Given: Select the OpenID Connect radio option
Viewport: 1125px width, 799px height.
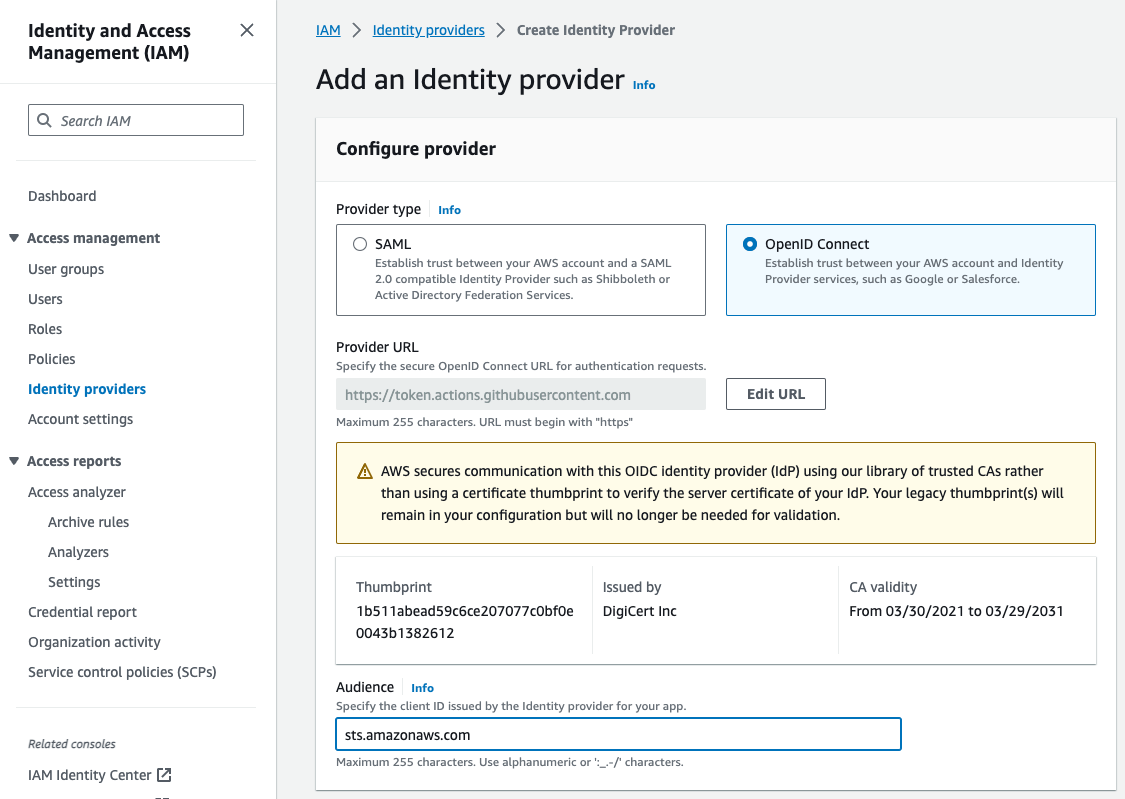Looking at the screenshot, I should [x=750, y=244].
